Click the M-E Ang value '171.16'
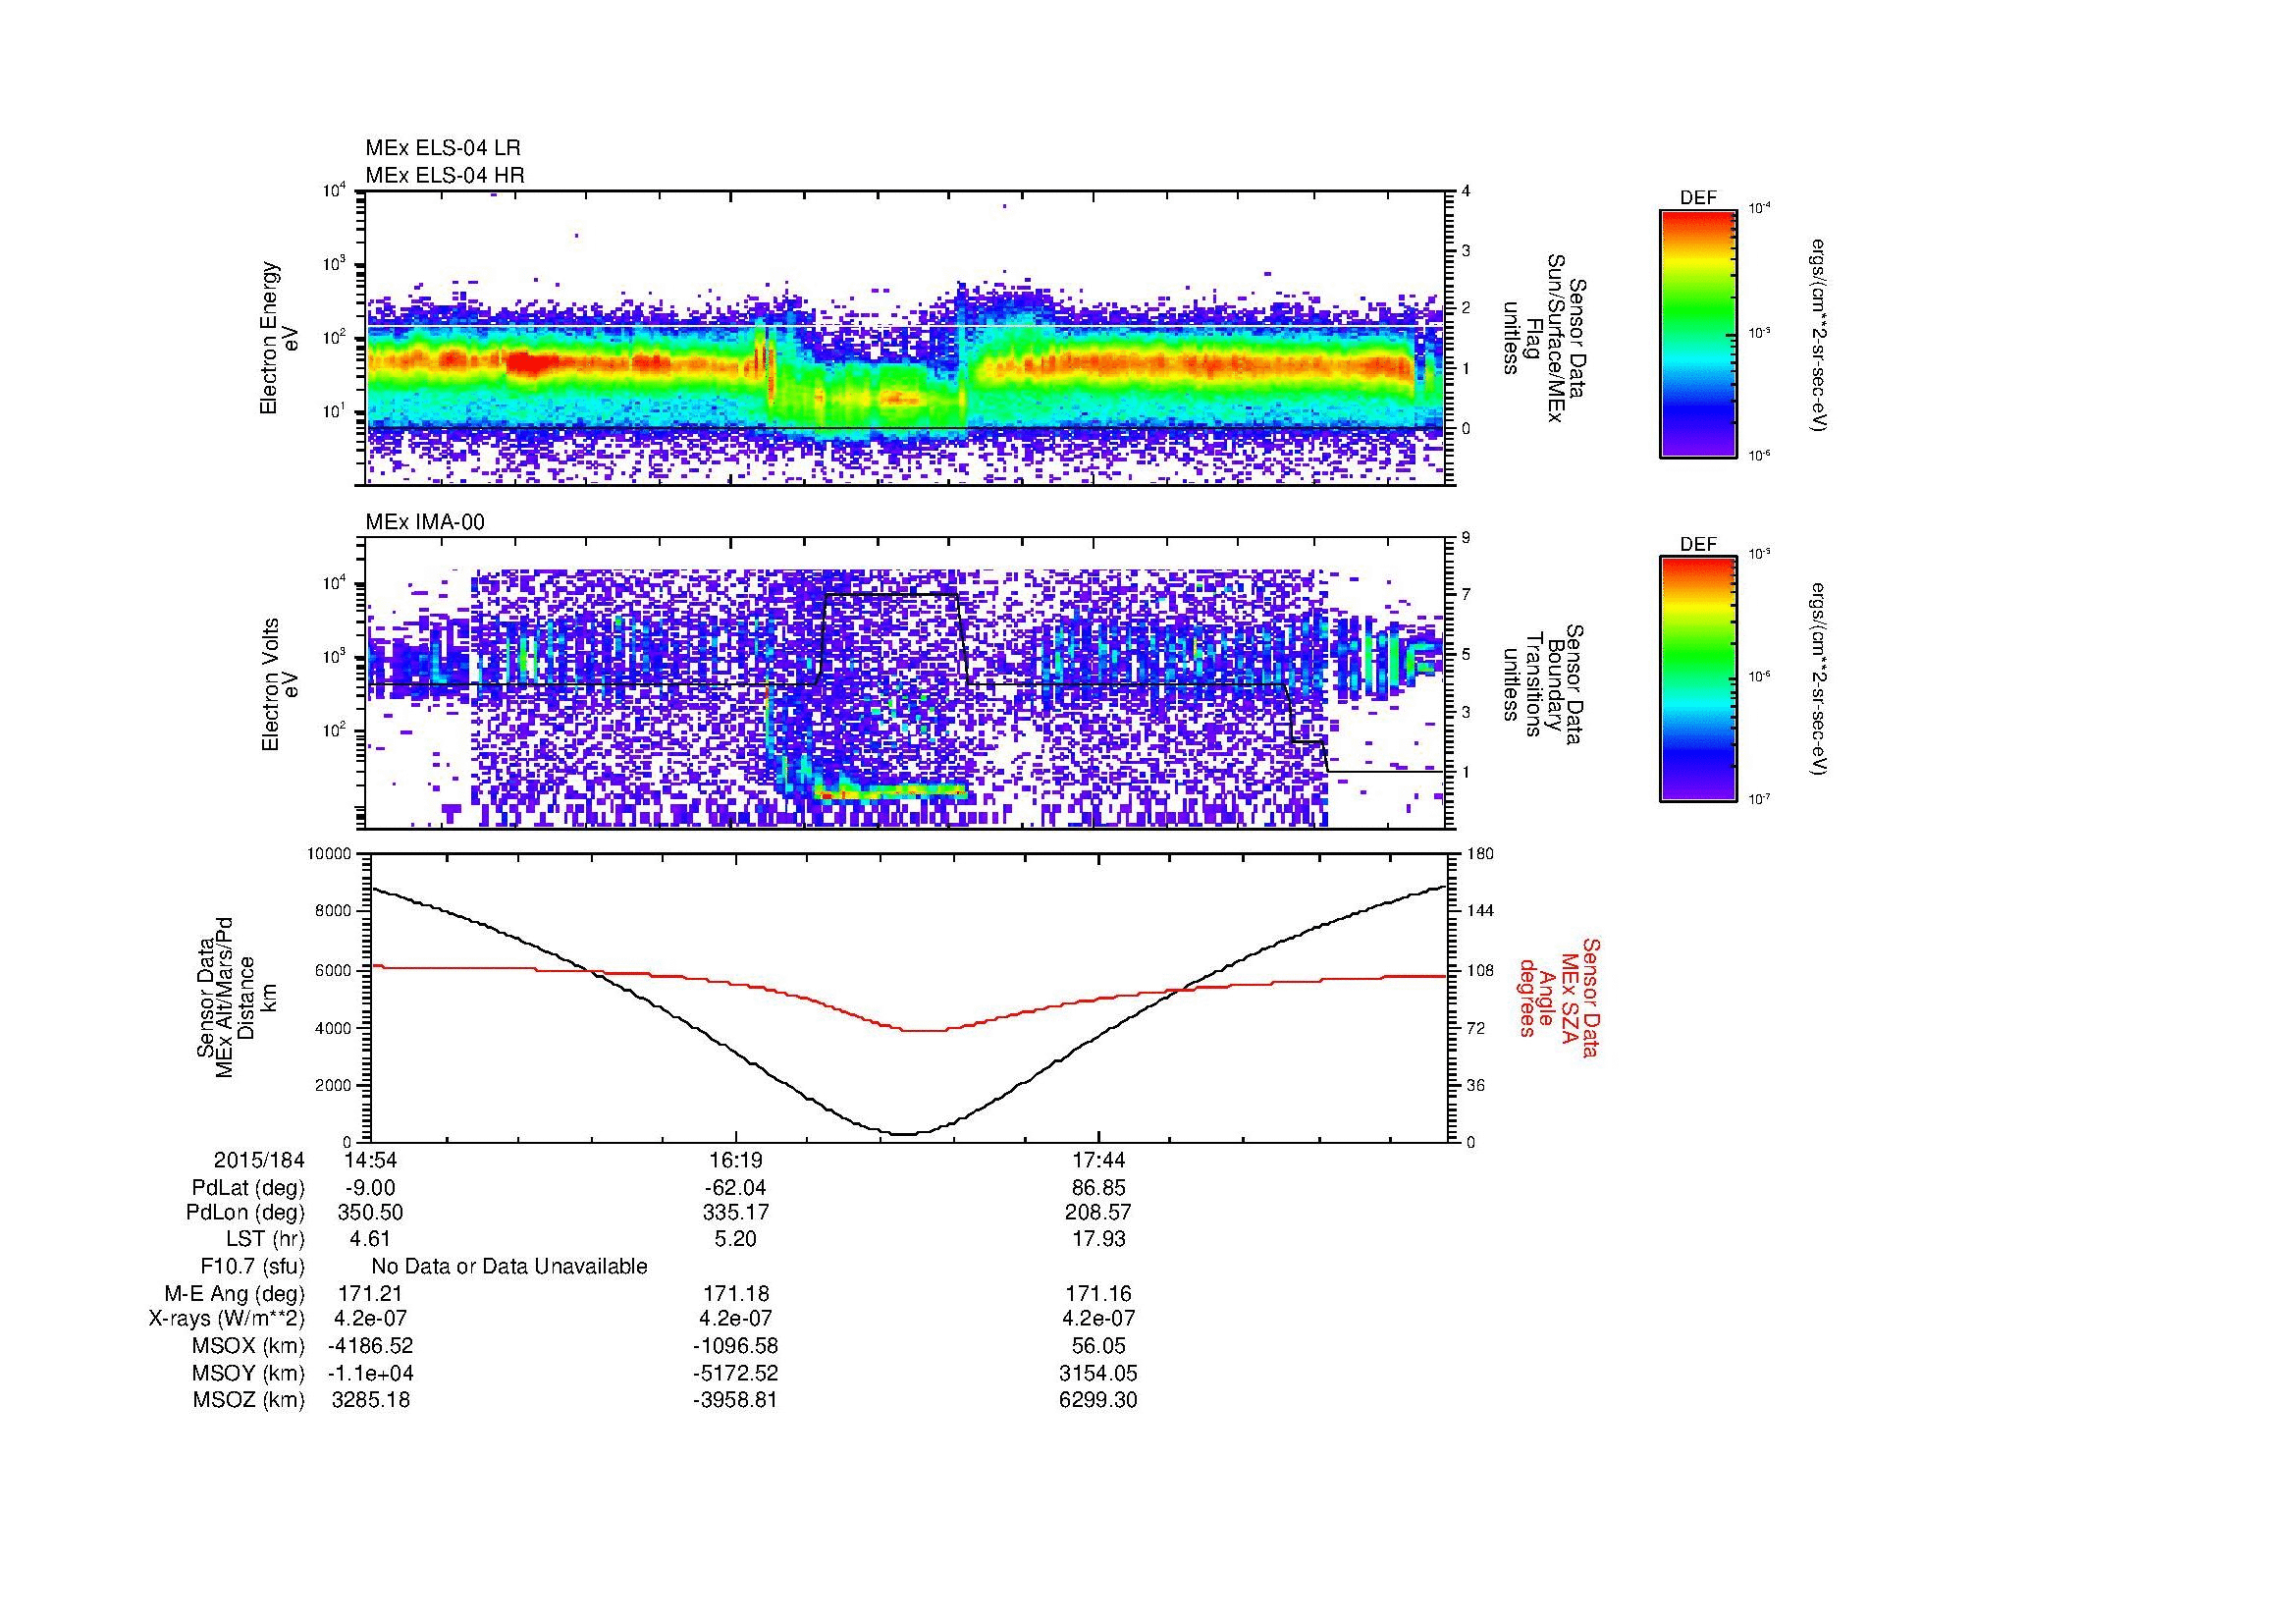 [1098, 1294]
